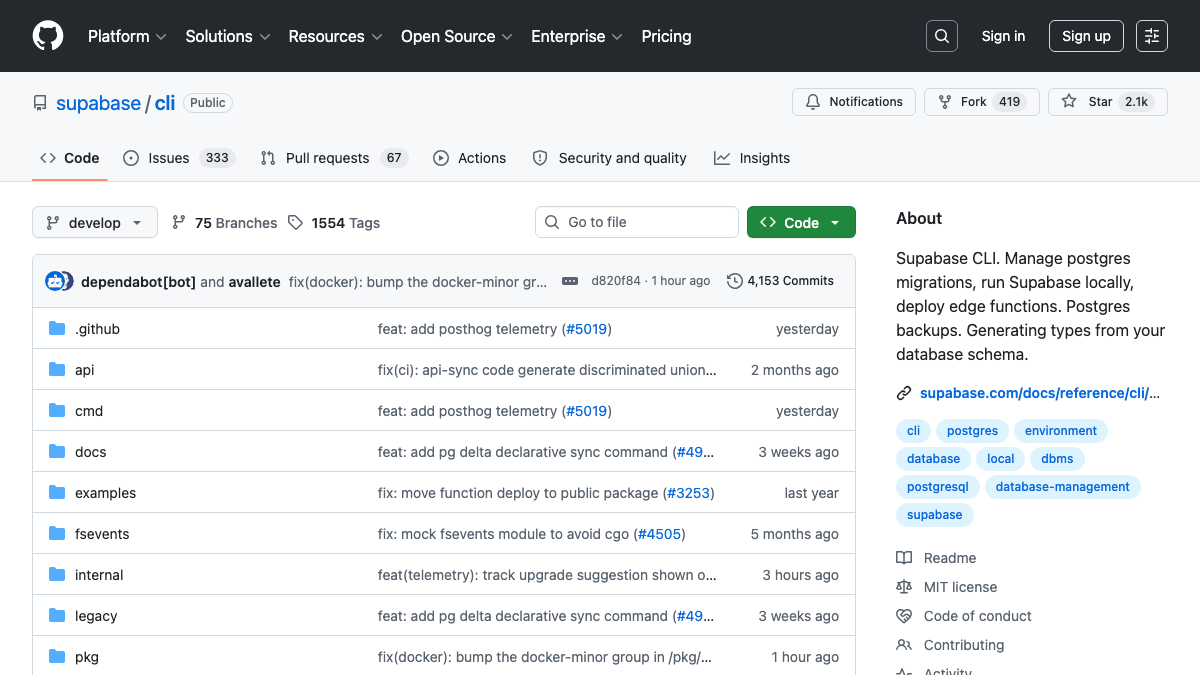This screenshot has width=1200, height=675.
Task: Click the appearance settings icon in header
Action: click(x=1152, y=36)
